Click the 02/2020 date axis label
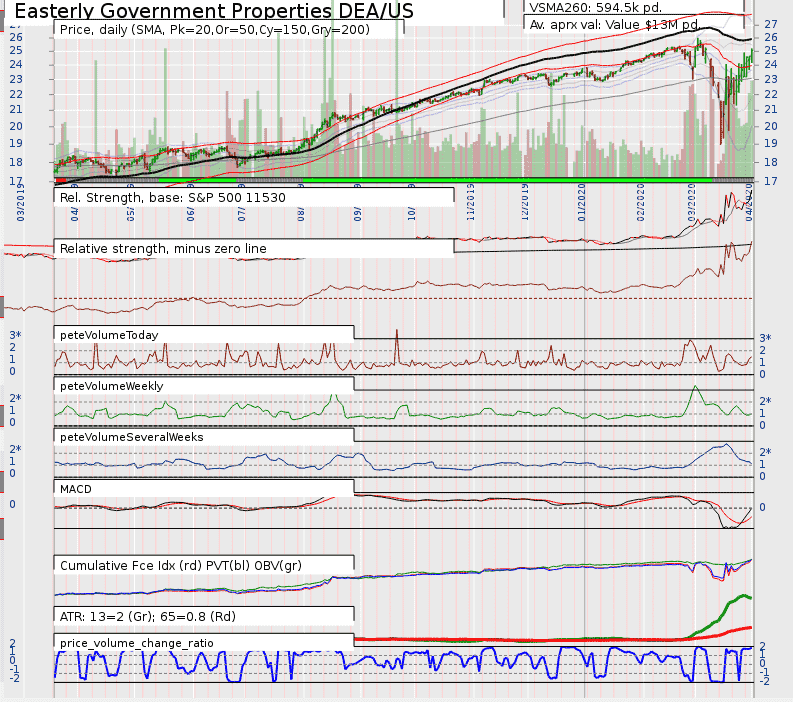Image resolution: width=793 pixels, height=702 pixels. [x=641, y=202]
